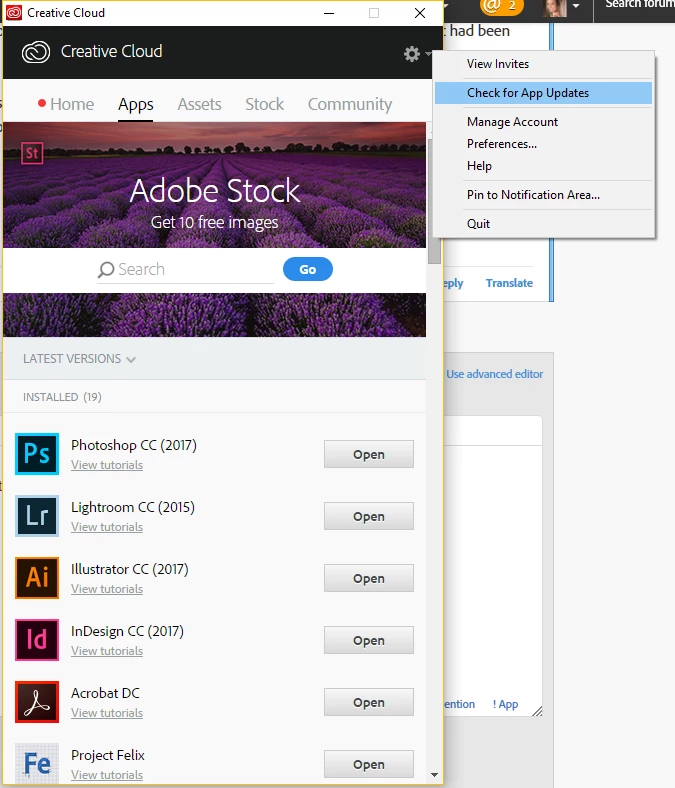View tutorials for InDesign CC
Image resolution: width=675 pixels, height=788 pixels.
pos(107,651)
